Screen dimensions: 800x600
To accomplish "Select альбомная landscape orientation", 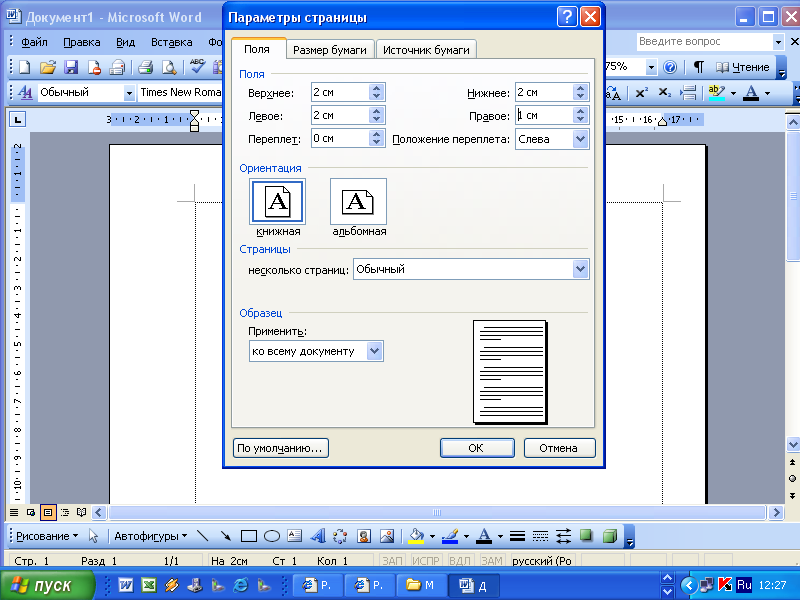I will coord(358,201).
